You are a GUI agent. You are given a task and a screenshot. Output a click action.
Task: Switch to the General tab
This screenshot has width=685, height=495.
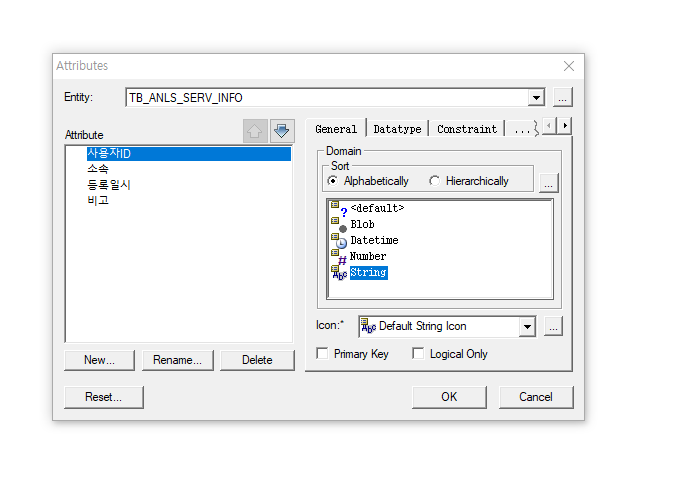336,129
